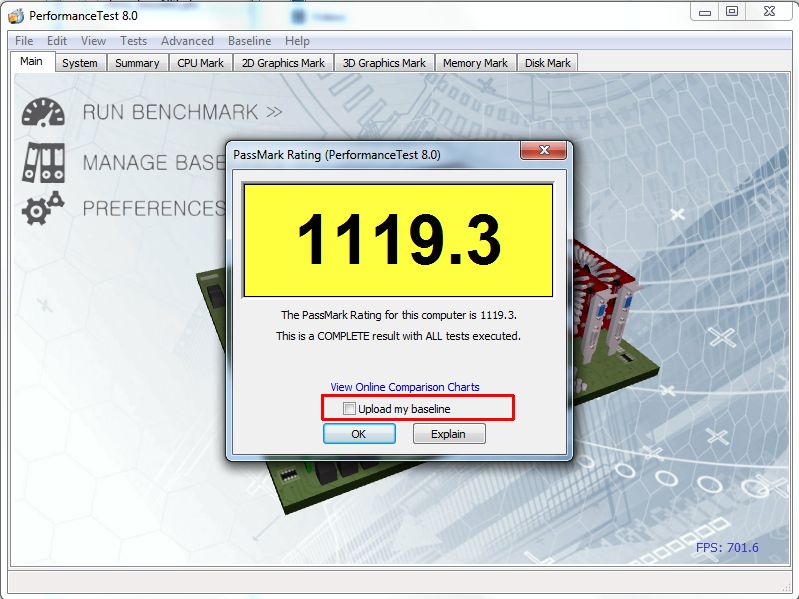
Task: Enable the Upload my baseline checkbox
Action: [x=349, y=409]
